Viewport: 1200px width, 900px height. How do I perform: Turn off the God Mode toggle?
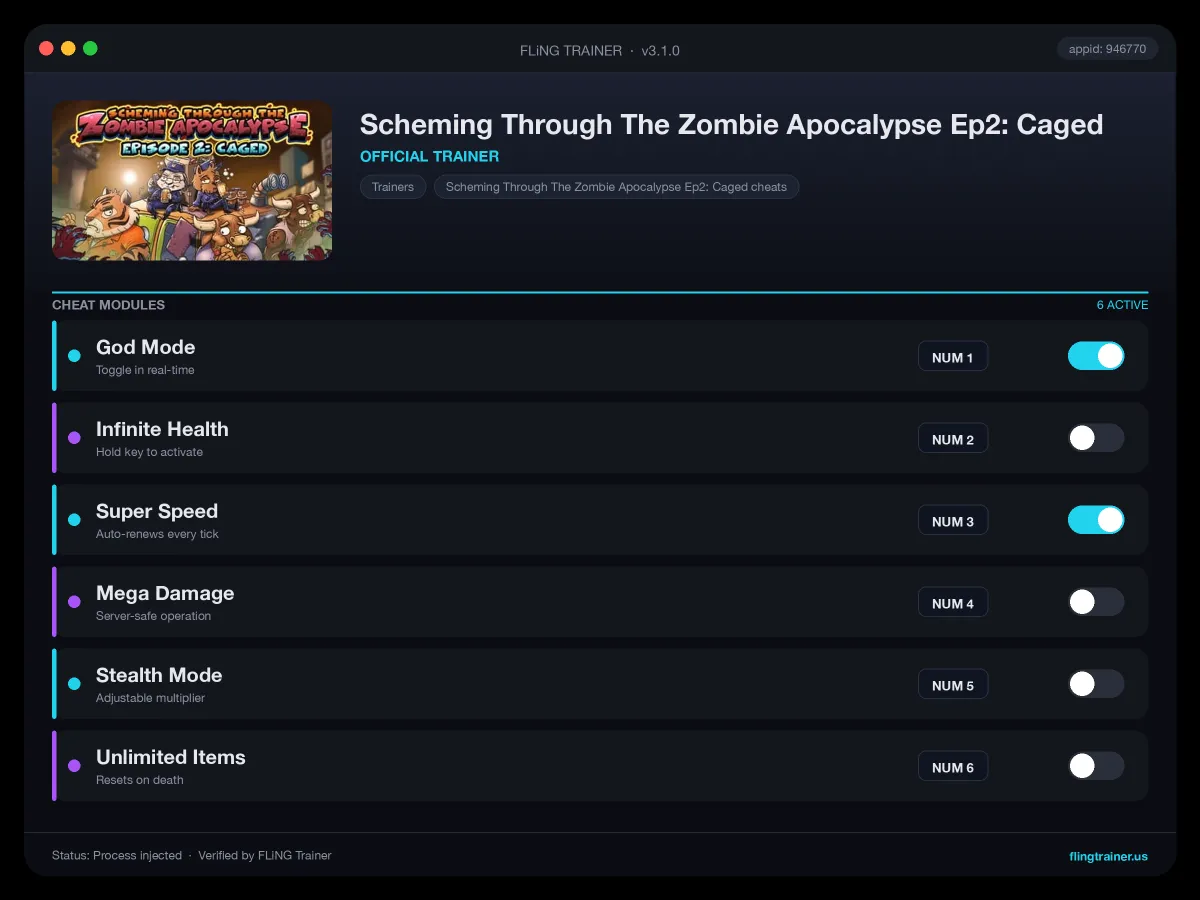click(x=1096, y=356)
